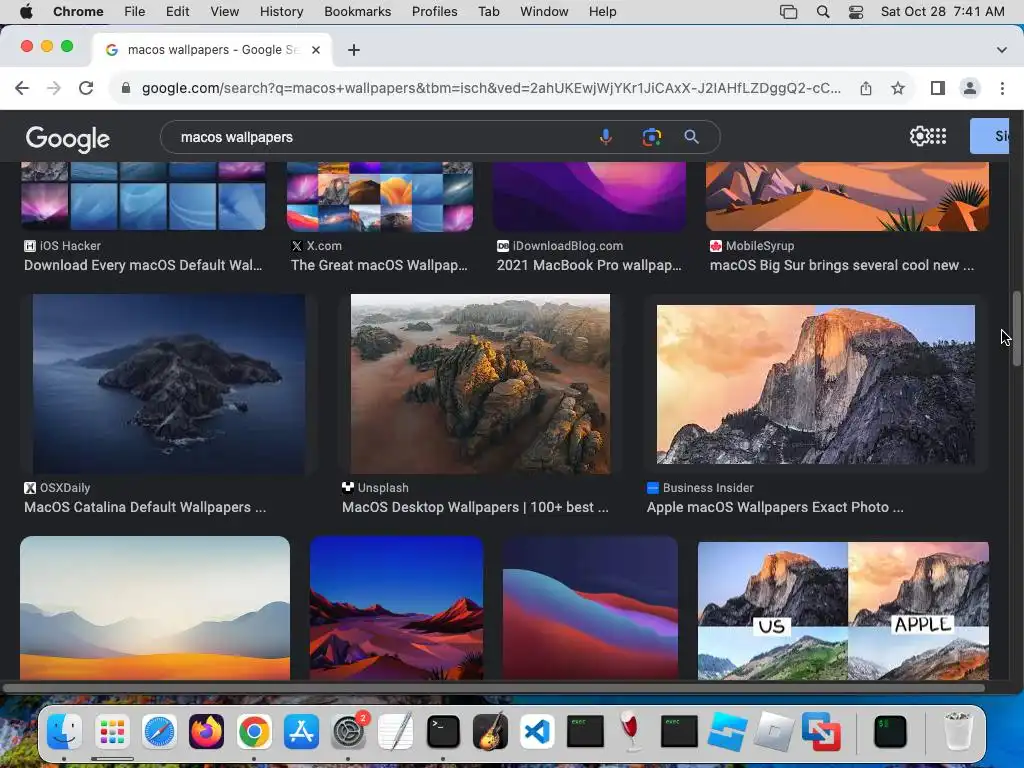Focus the Chrome address bar URL
The image size is (1024, 768).
[x=491, y=88]
